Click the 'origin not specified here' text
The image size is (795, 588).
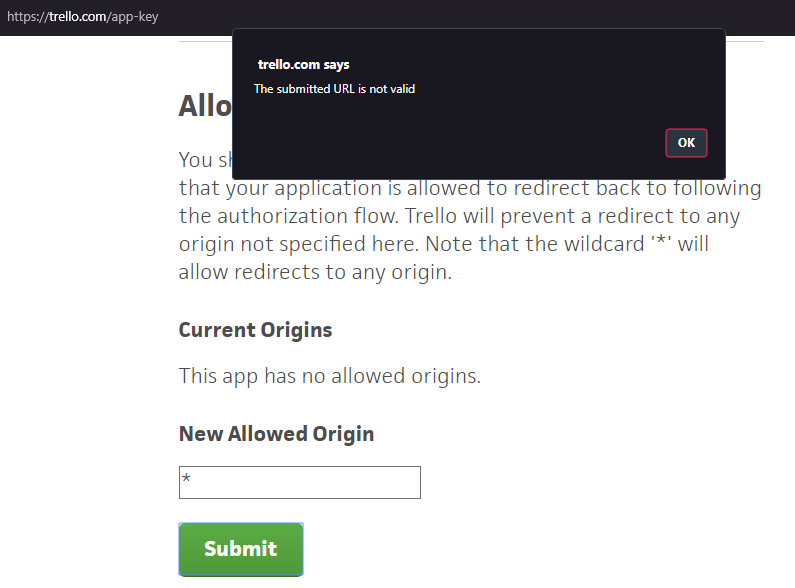[299, 244]
